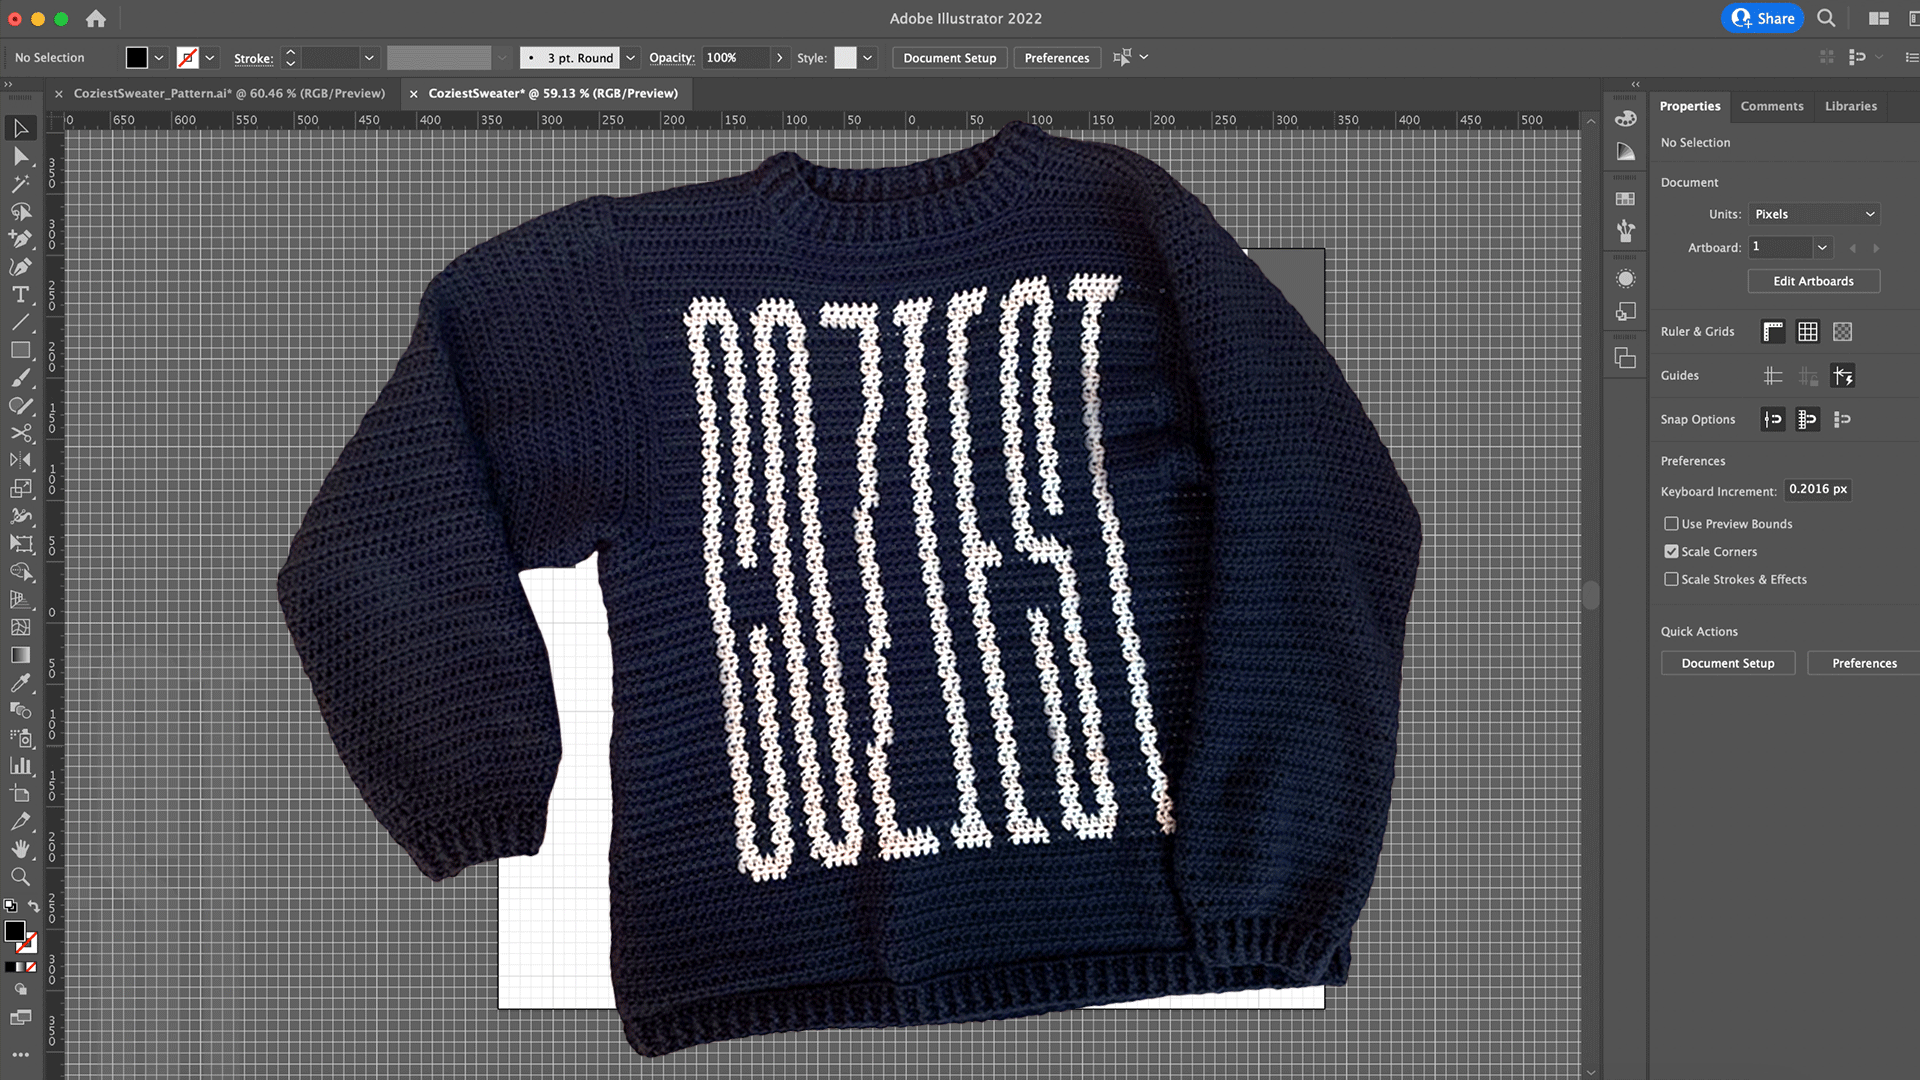
Task: Enable Use Preview Bounds checkbox
Action: 1671,524
